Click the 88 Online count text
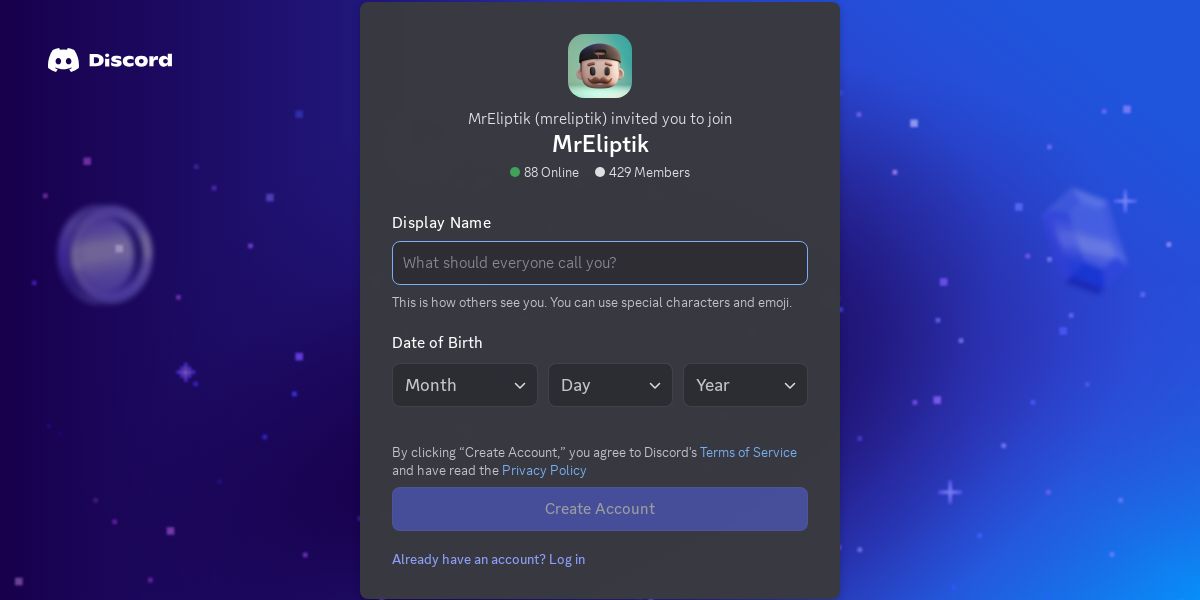 pos(551,172)
